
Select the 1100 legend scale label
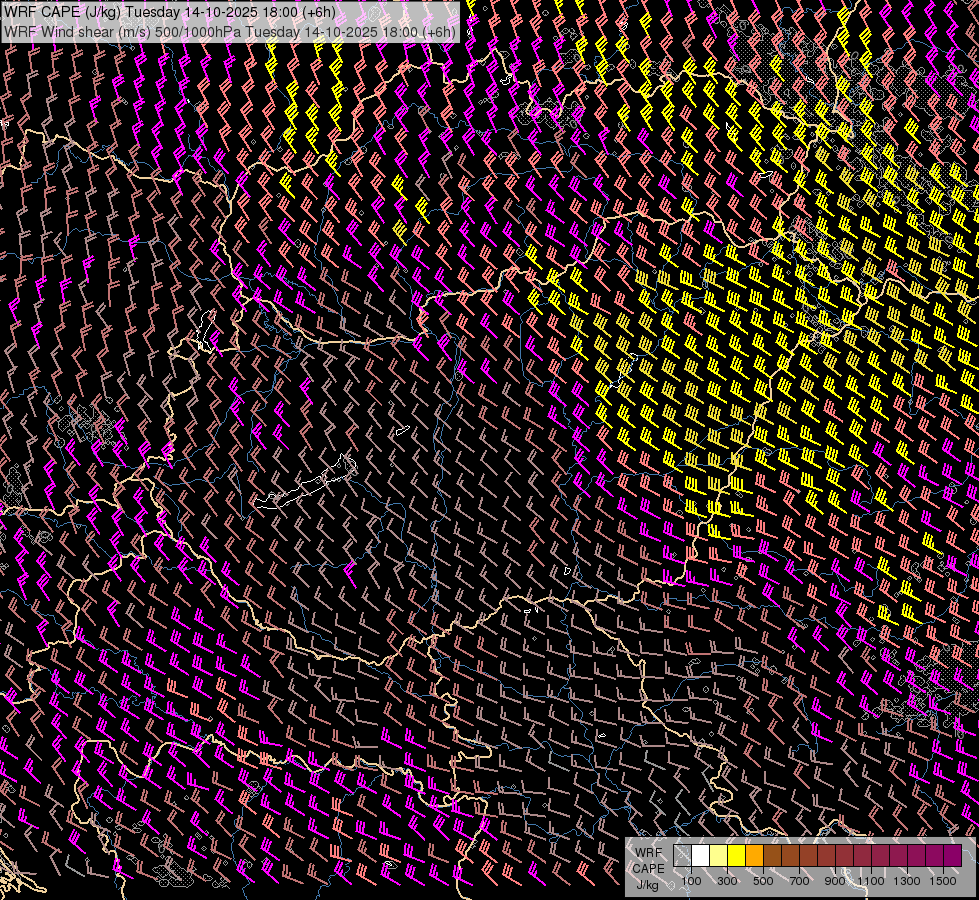coord(872,881)
